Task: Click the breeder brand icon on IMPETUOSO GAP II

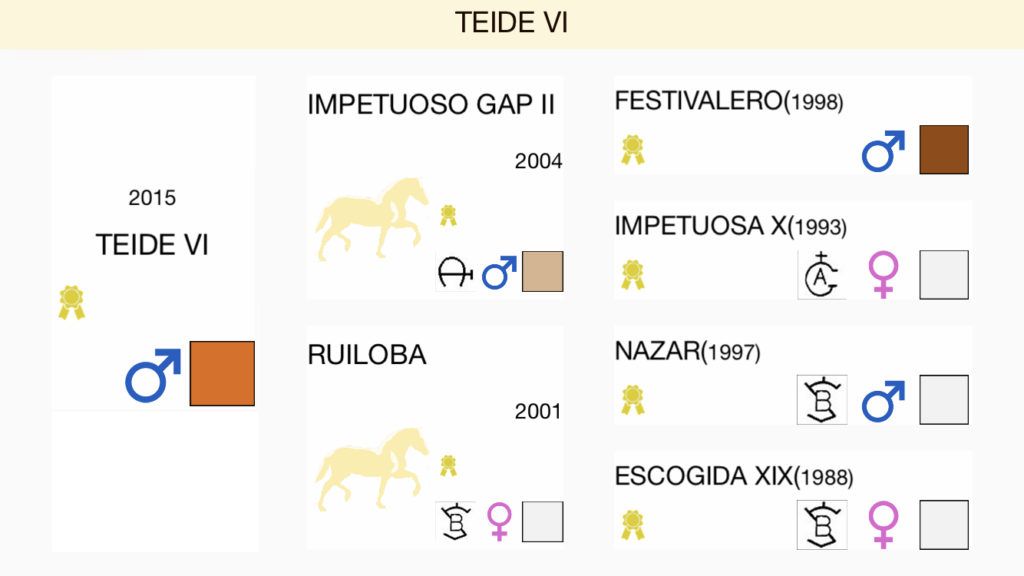Action: click(x=455, y=272)
